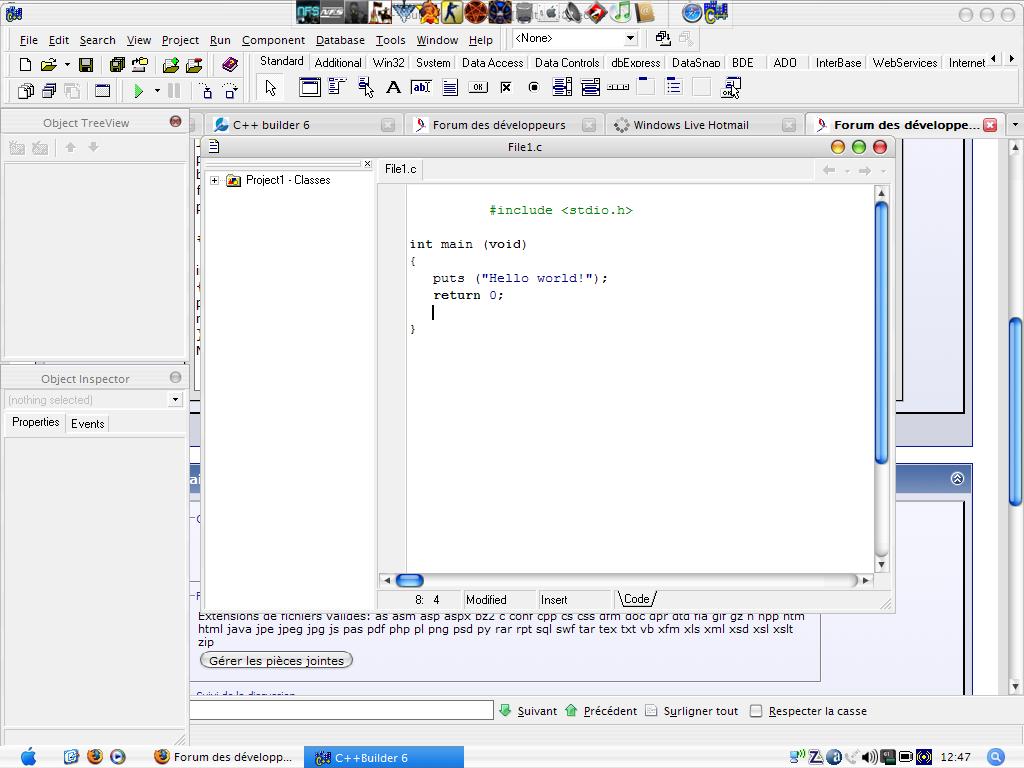1024x768 pixels.
Task: Select the CheckBox component in the palette
Action: coord(506,87)
